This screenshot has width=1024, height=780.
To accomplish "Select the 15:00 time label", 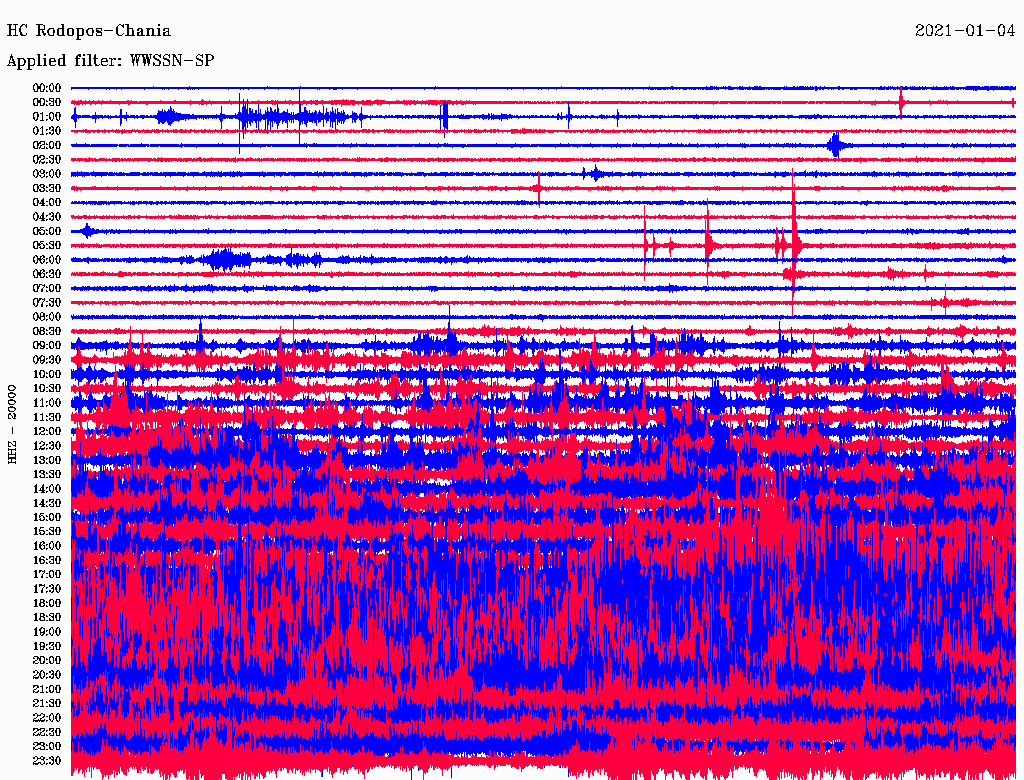I will (47, 517).
